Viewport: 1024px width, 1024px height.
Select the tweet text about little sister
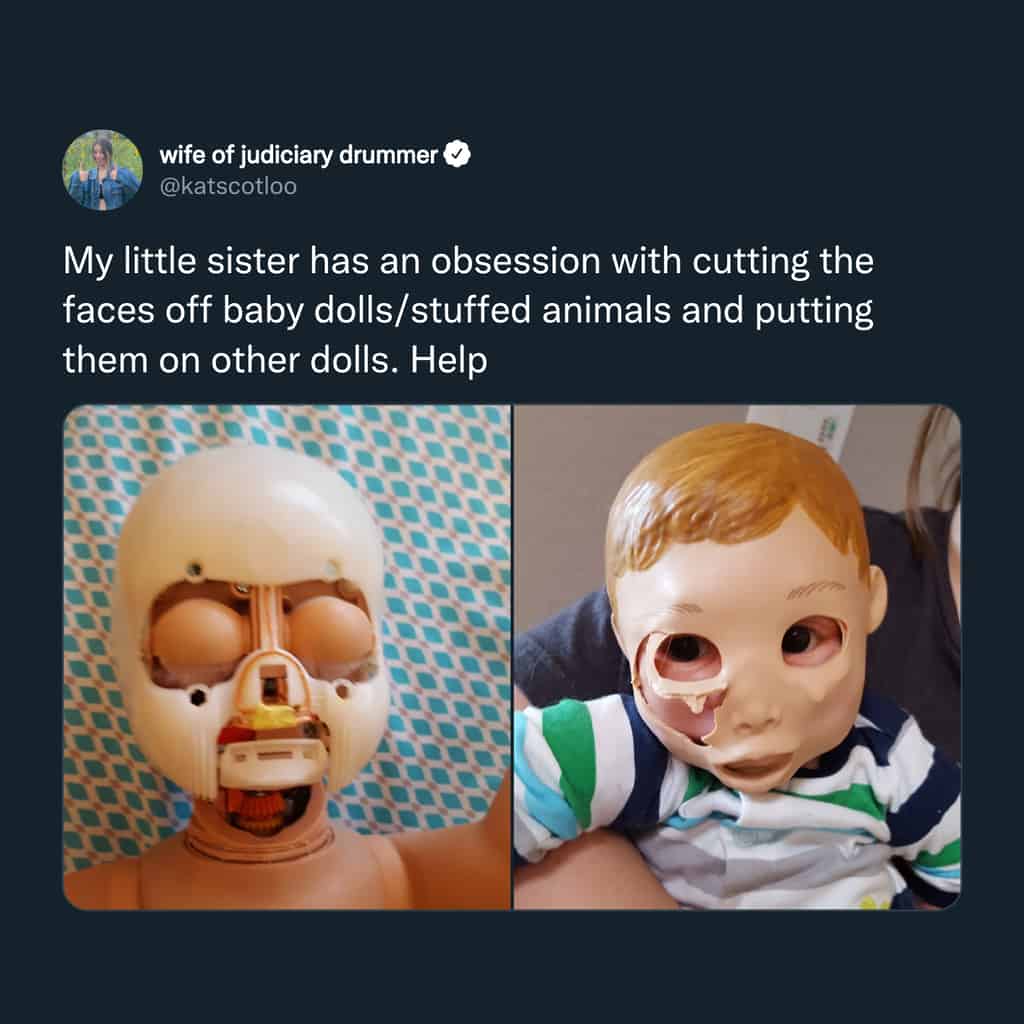(x=468, y=310)
